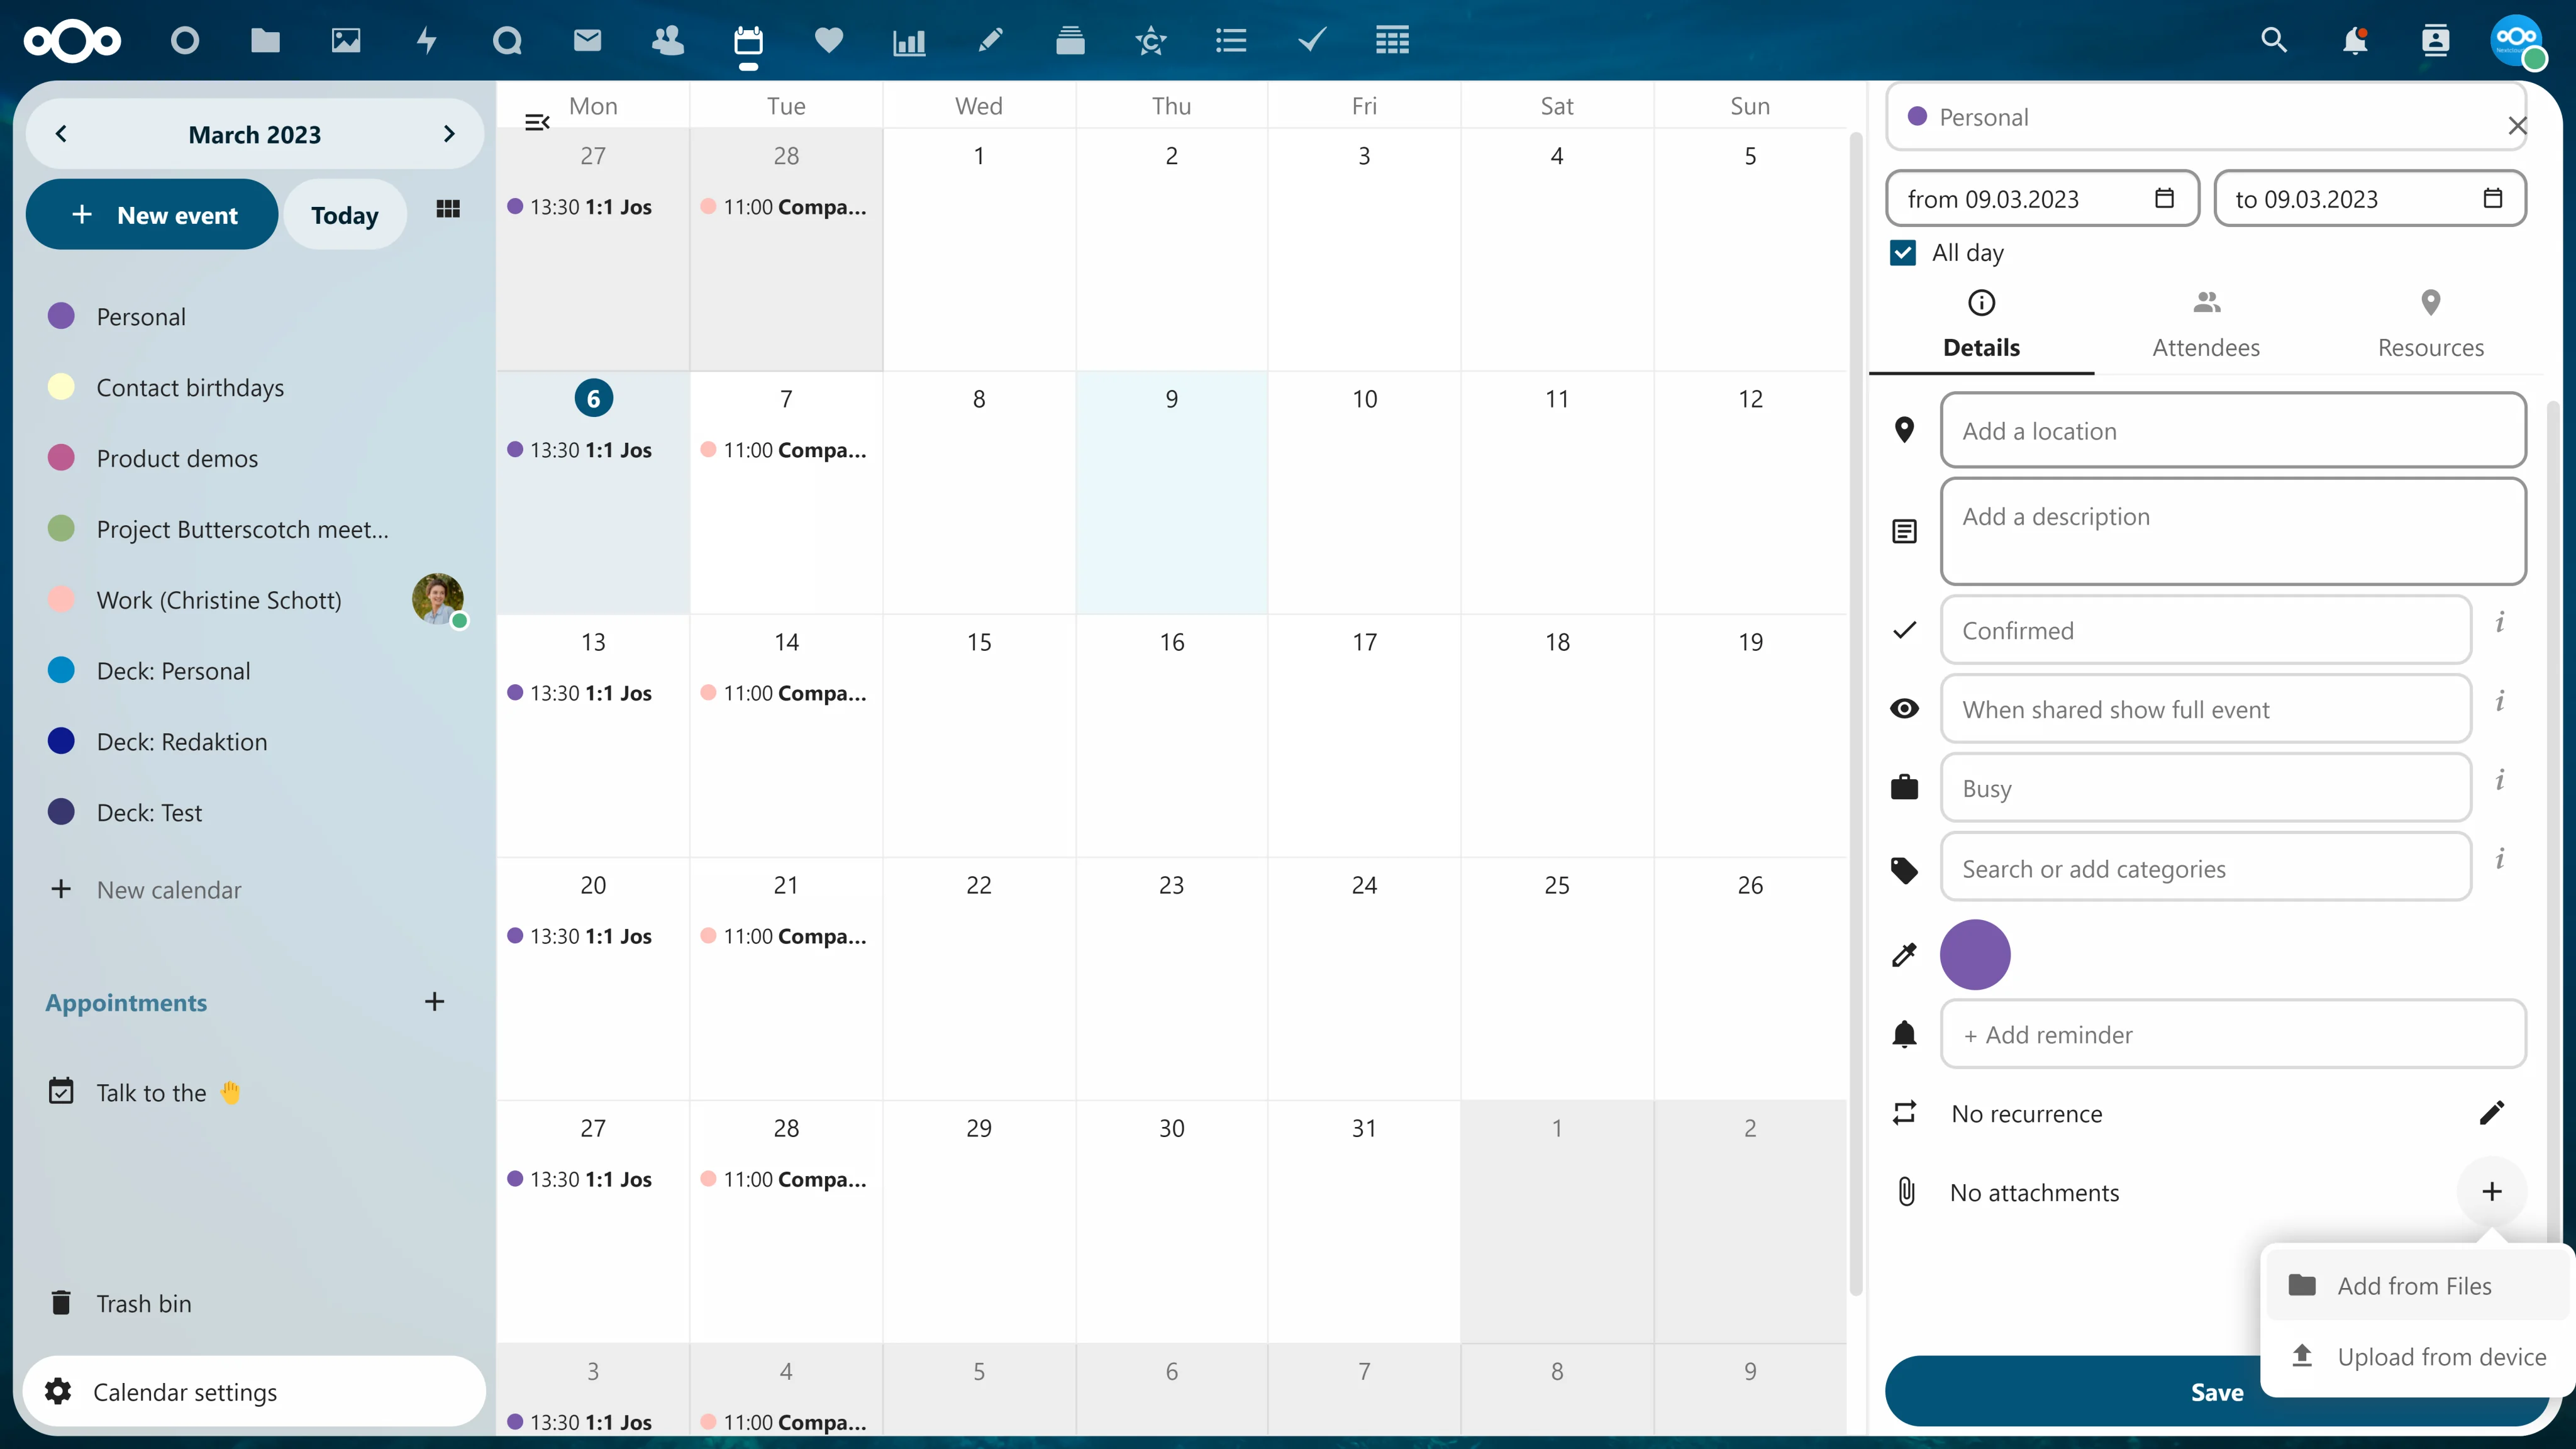Open the Dashboard app icon
The image size is (2576, 1449).
pos(185,40)
